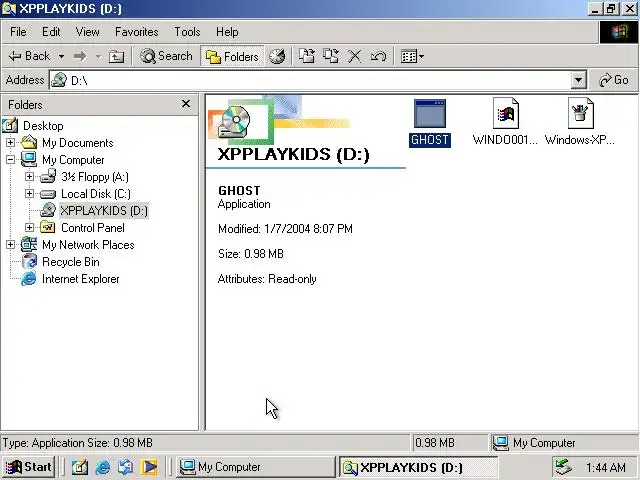This screenshot has height=480, width=640.
Task: Open the File menu
Action: pos(18,32)
